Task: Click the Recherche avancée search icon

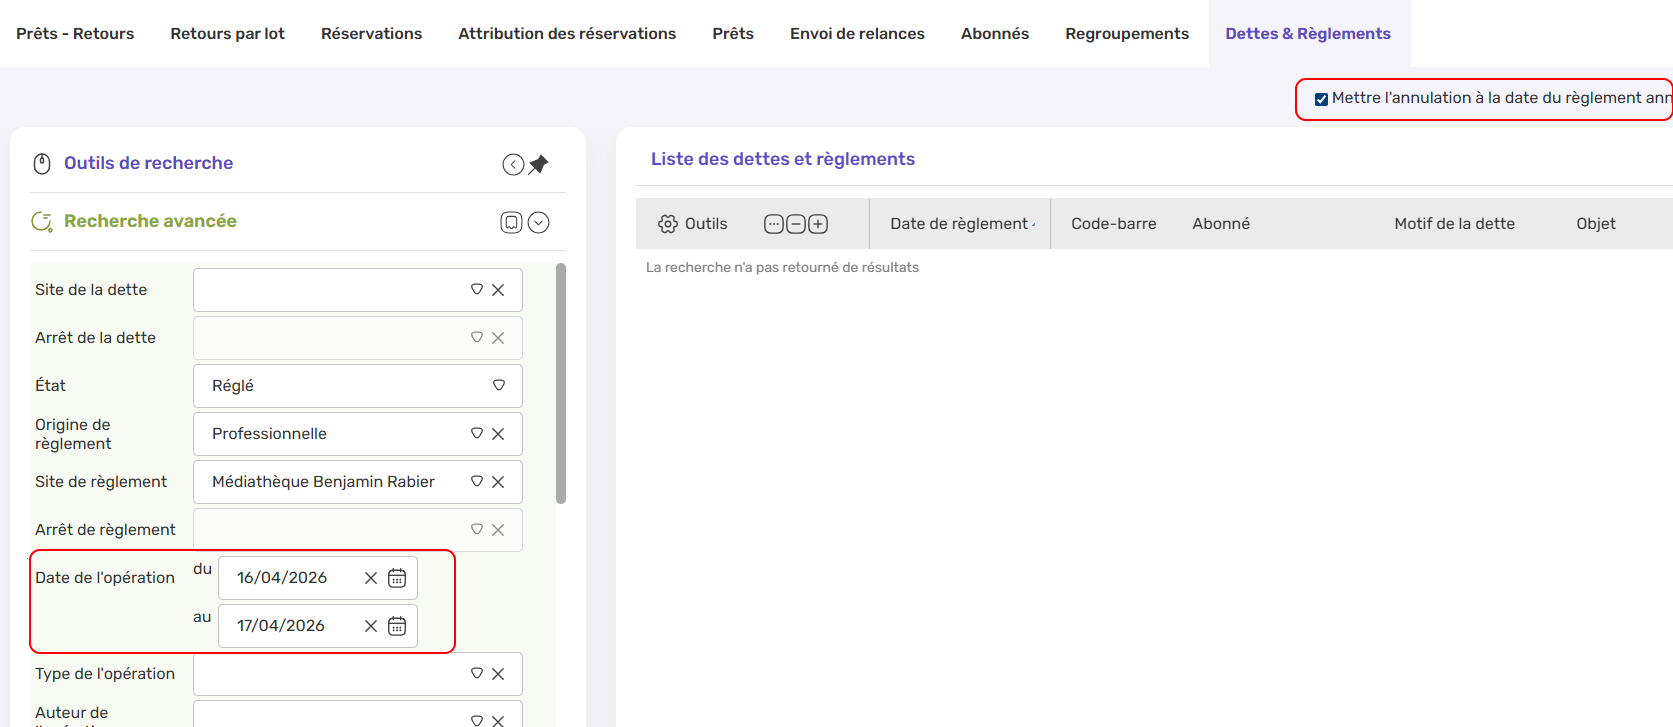Action: click(x=42, y=222)
